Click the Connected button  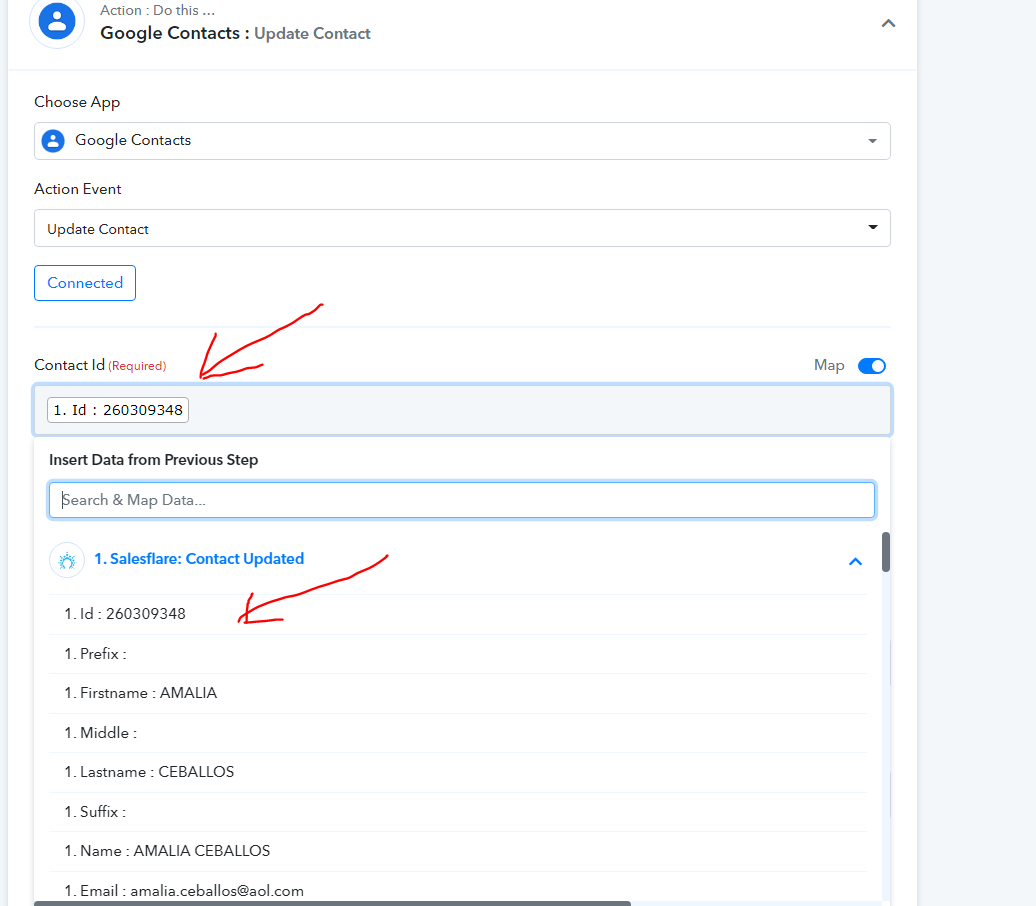pos(85,283)
